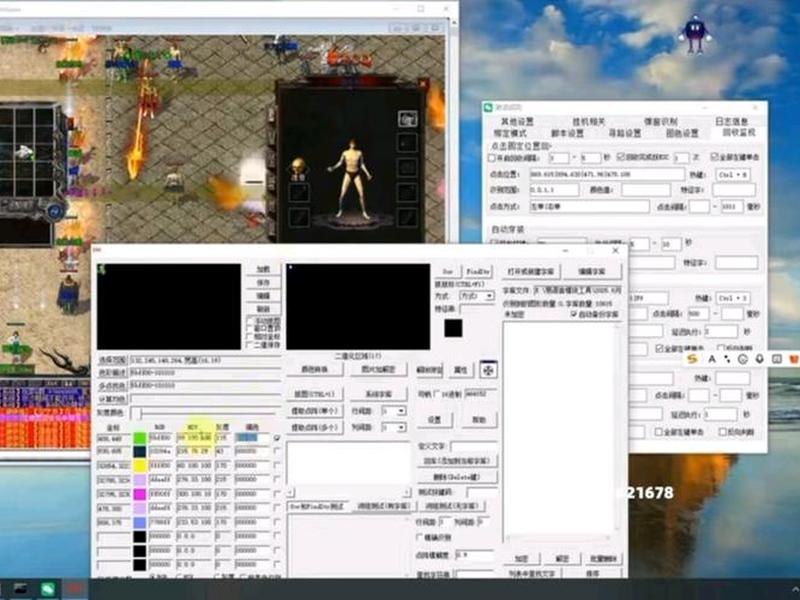Image resolution: width=800 pixels, height=600 pixels.
Task: Open the dark window icon at the taskbar's left
Action: 21,590
